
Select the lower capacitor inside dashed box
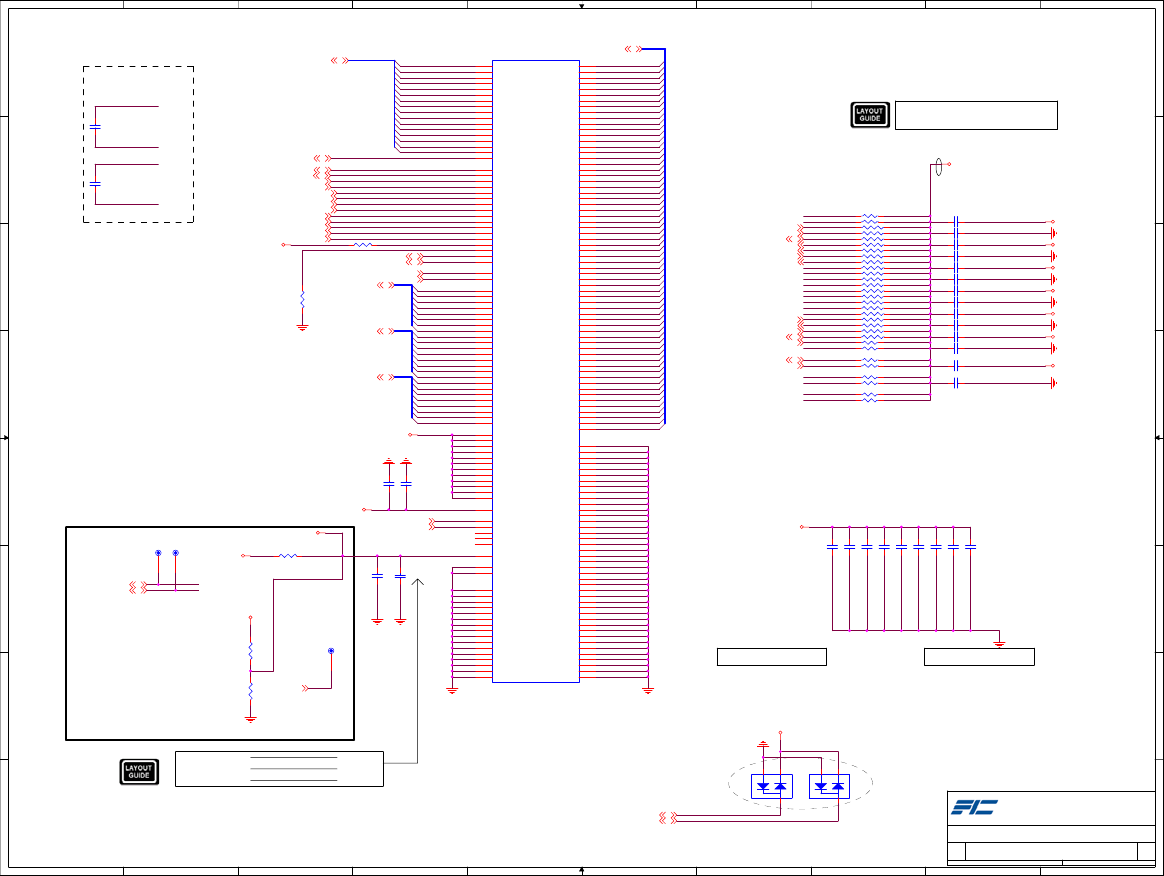(95, 184)
